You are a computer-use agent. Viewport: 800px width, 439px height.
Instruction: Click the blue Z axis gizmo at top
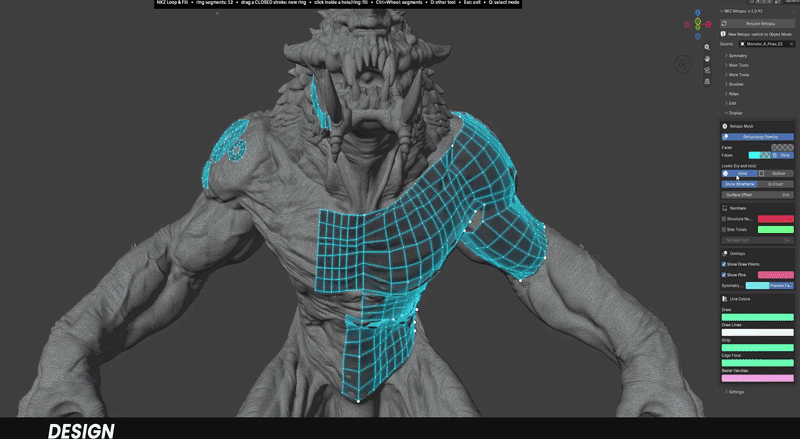click(x=697, y=13)
